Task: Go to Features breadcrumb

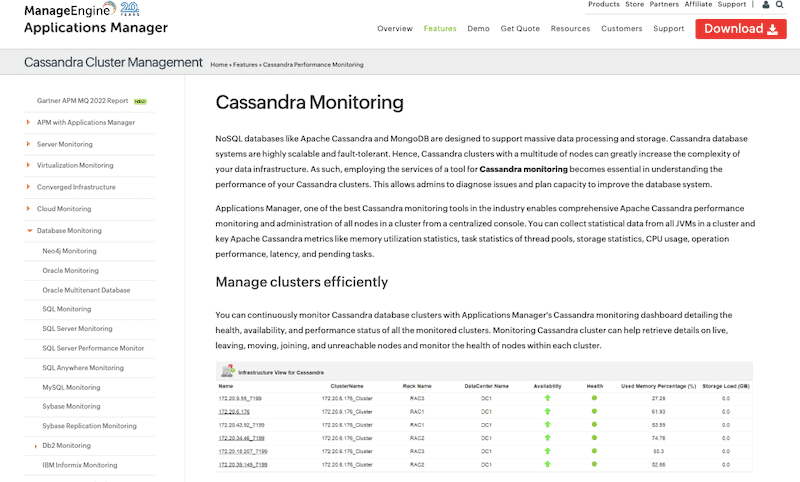Action: tap(245, 65)
